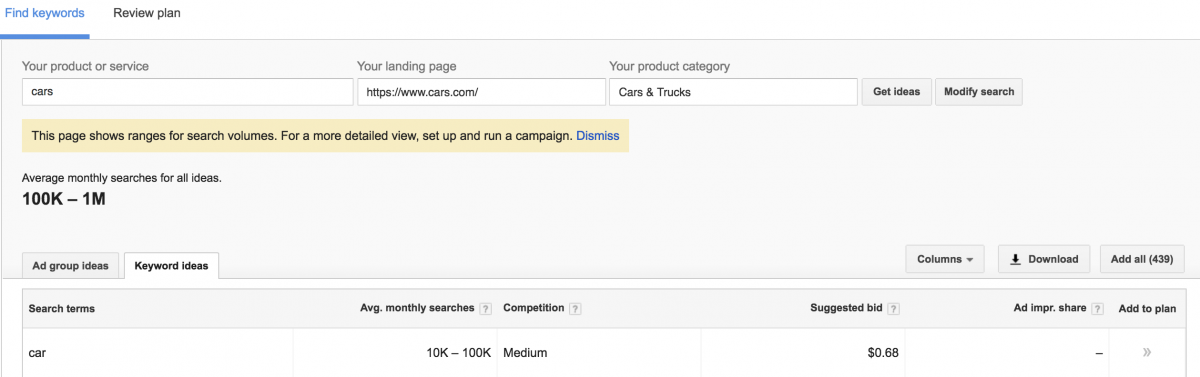Open help icon for Ad impr. share
Image resolution: width=1200 pixels, height=377 pixels.
(1097, 309)
